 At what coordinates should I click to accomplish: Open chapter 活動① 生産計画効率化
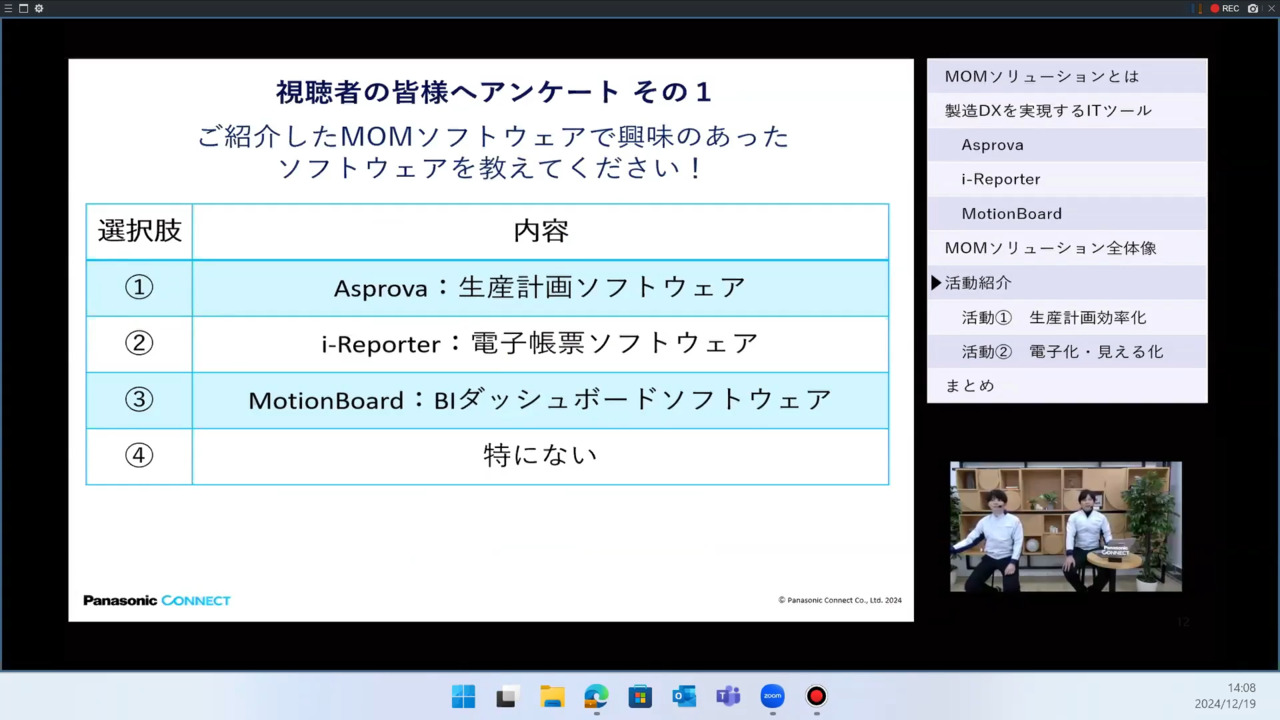click(x=1067, y=317)
